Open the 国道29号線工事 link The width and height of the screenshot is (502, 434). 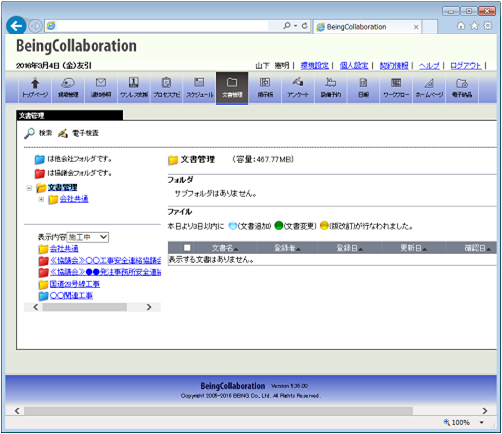75,284
